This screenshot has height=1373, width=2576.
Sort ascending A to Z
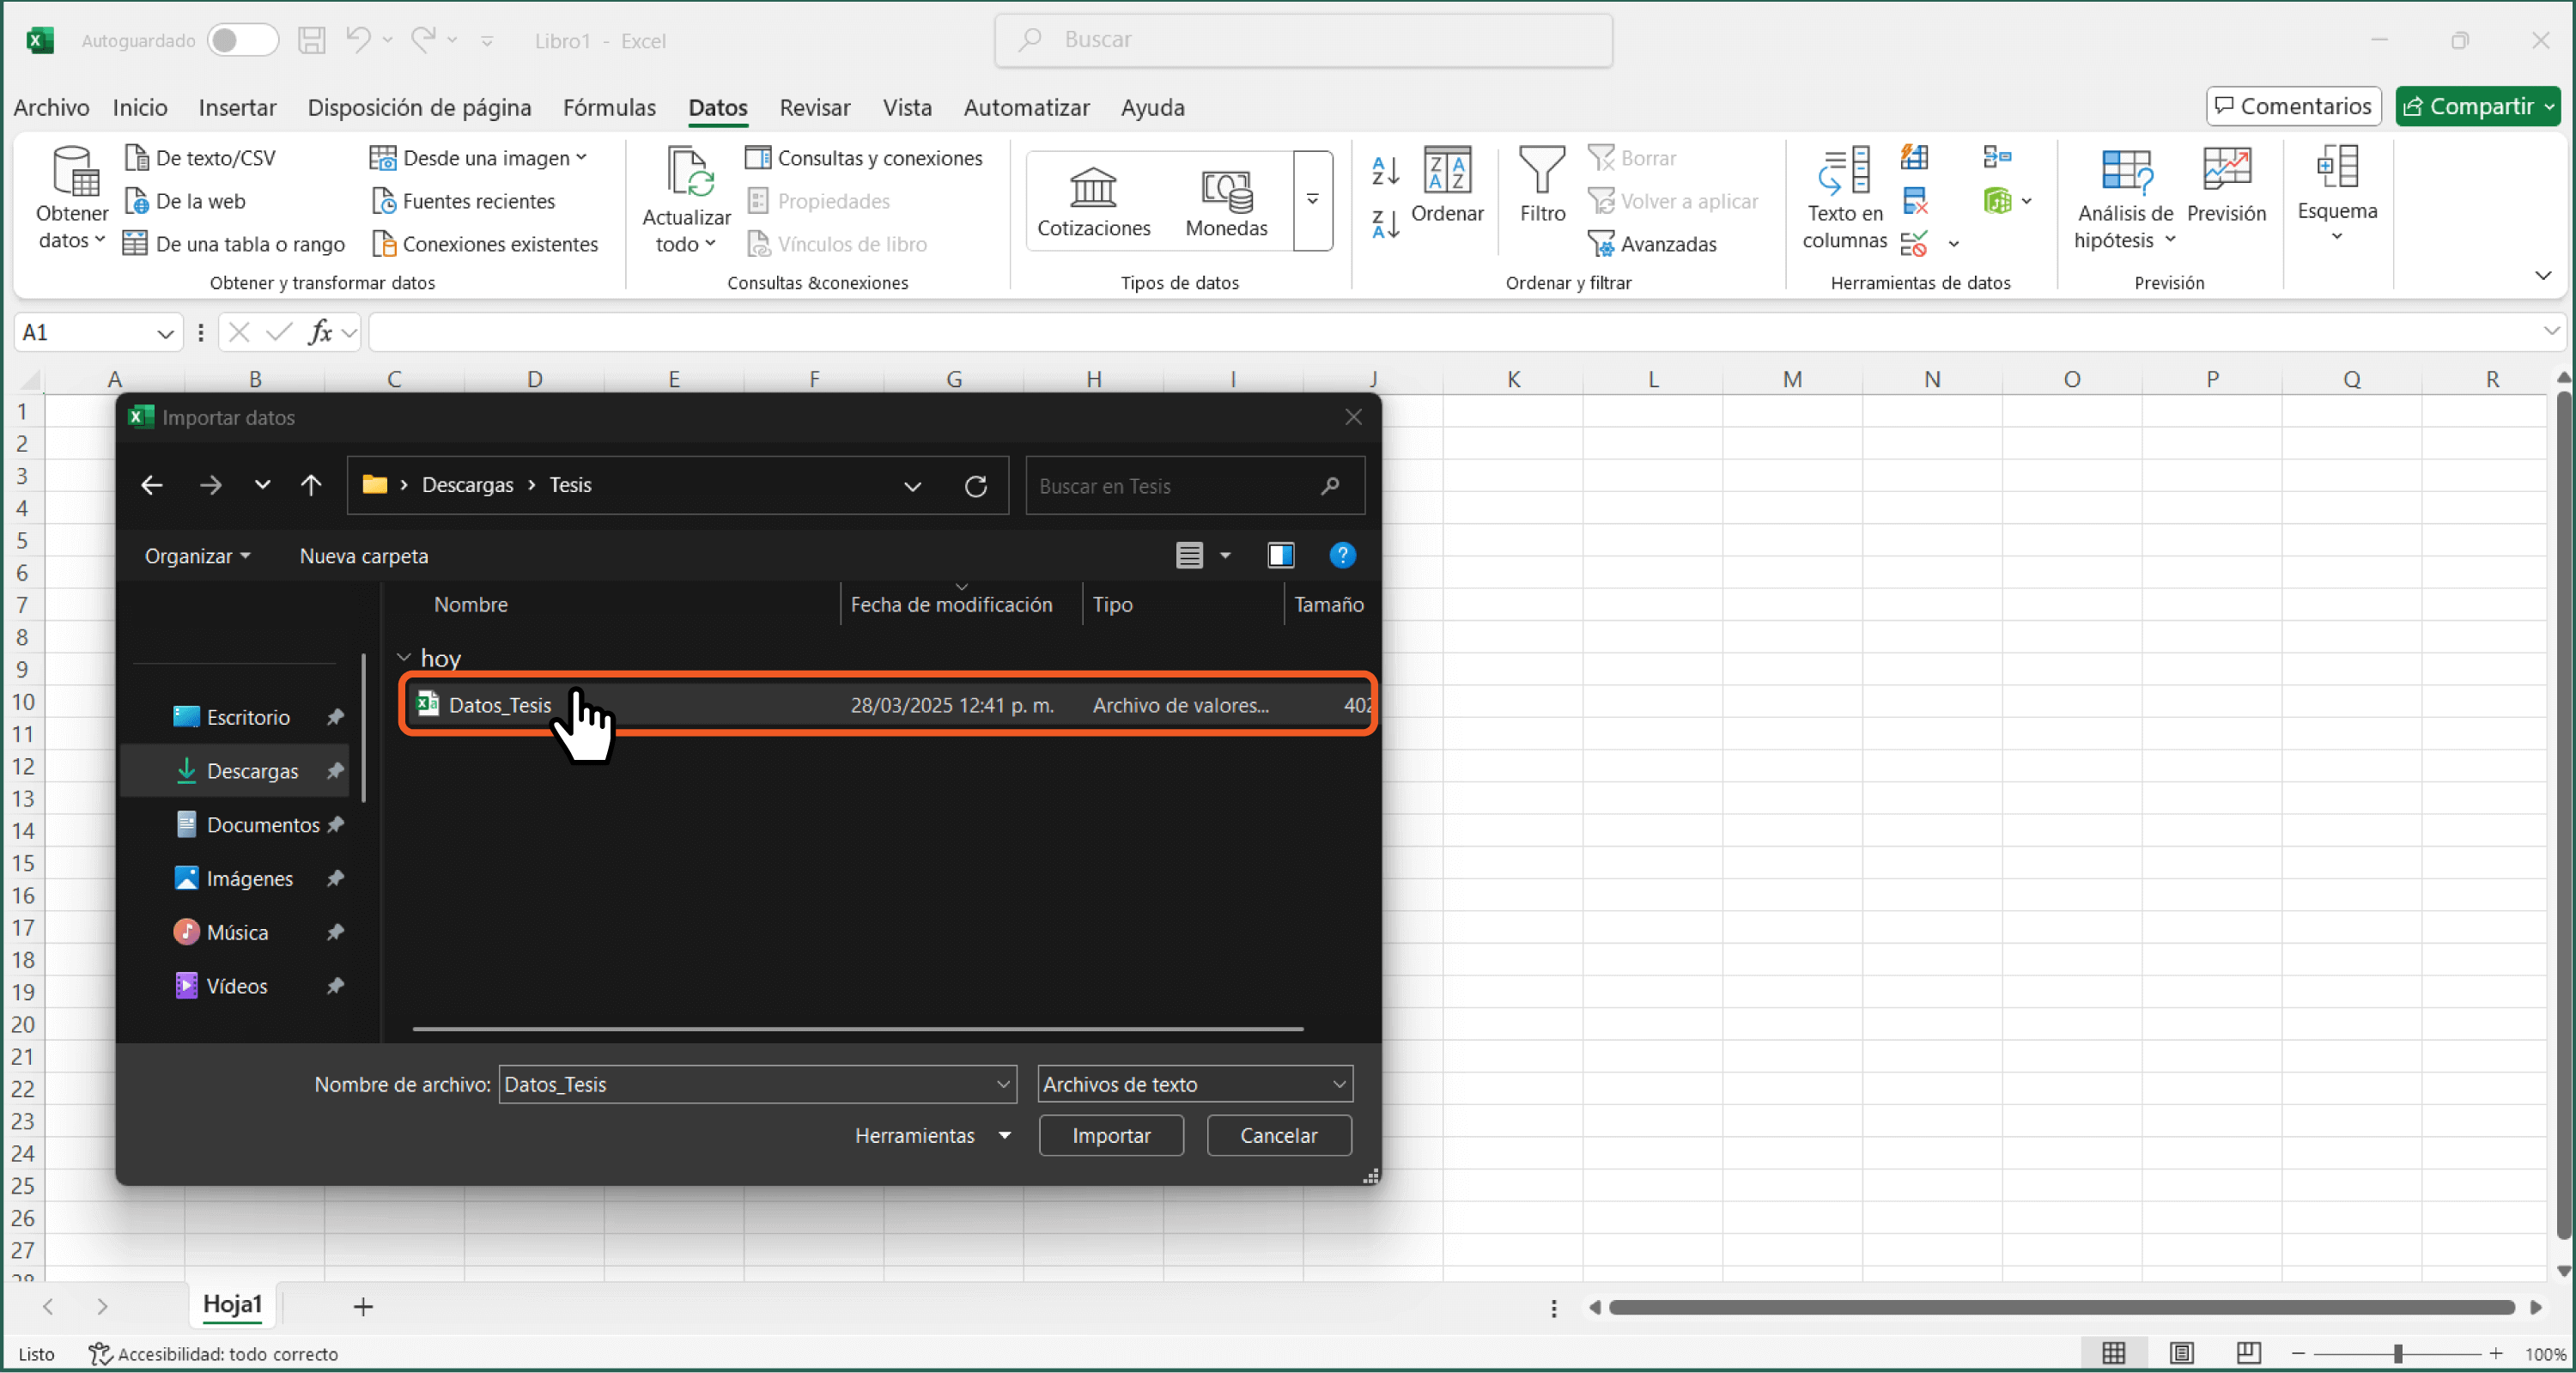(1385, 171)
